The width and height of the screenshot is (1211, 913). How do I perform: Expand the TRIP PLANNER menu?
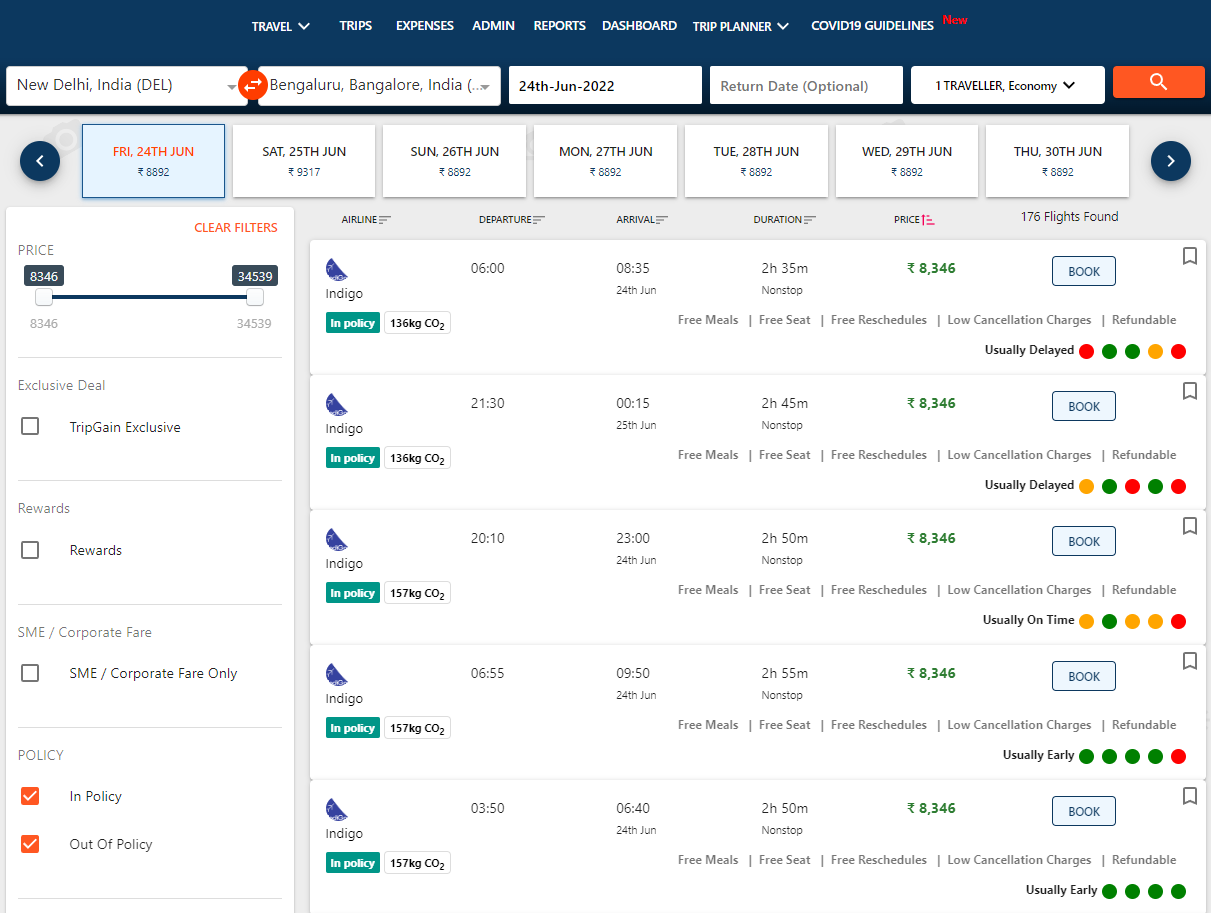(x=741, y=26)
